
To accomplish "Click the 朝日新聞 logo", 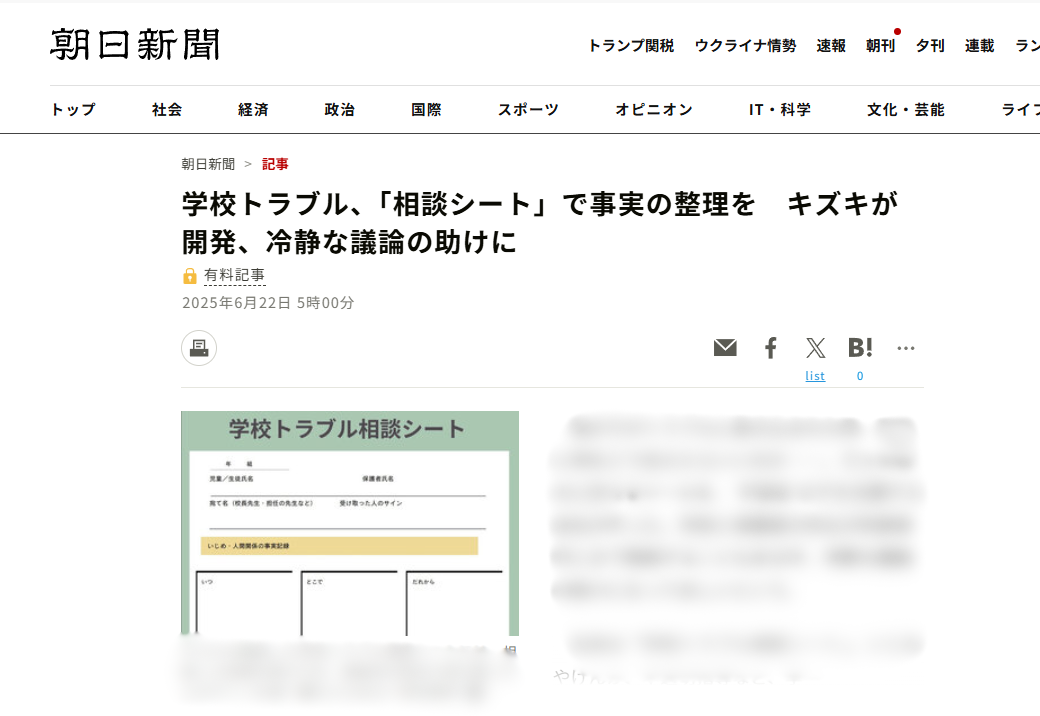I will tap(135, 45).
